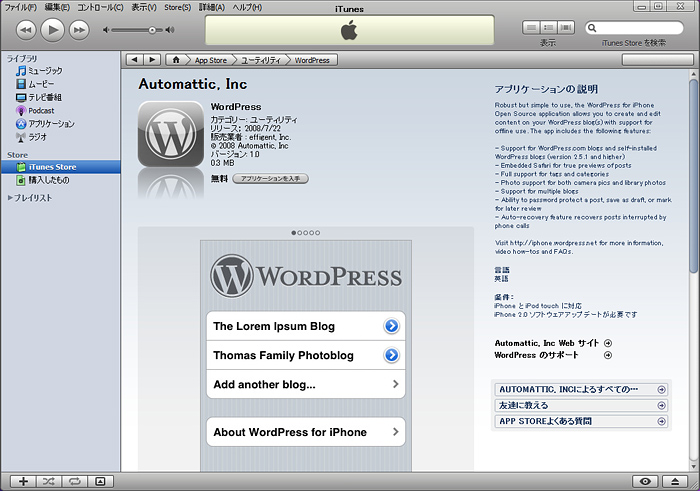Click the Automattic, Inc heading
The width and height of the screenshot is (700, 491).
pos(192,84)
